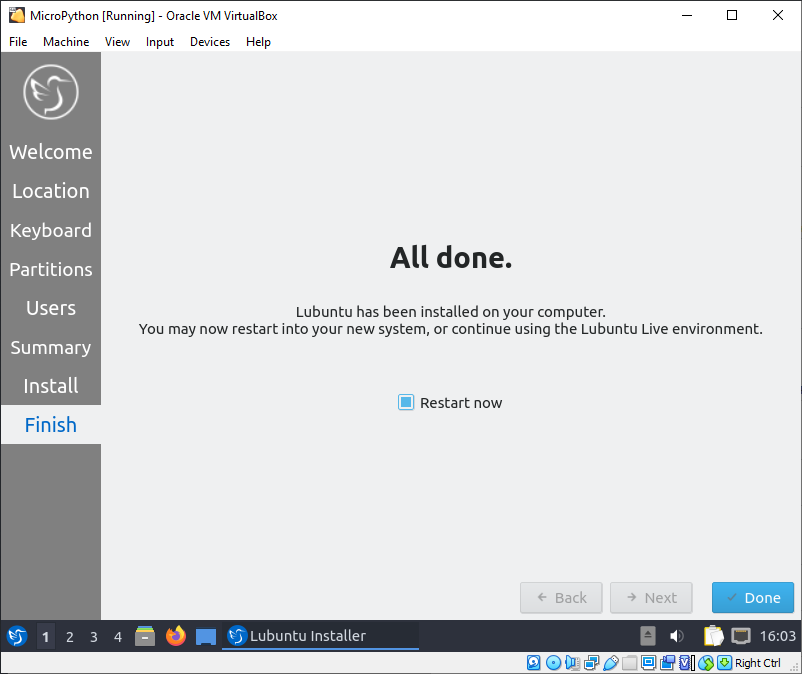Screen dimensions: 802x674
Task: Click the All done. heading
Action: (451, 257)
